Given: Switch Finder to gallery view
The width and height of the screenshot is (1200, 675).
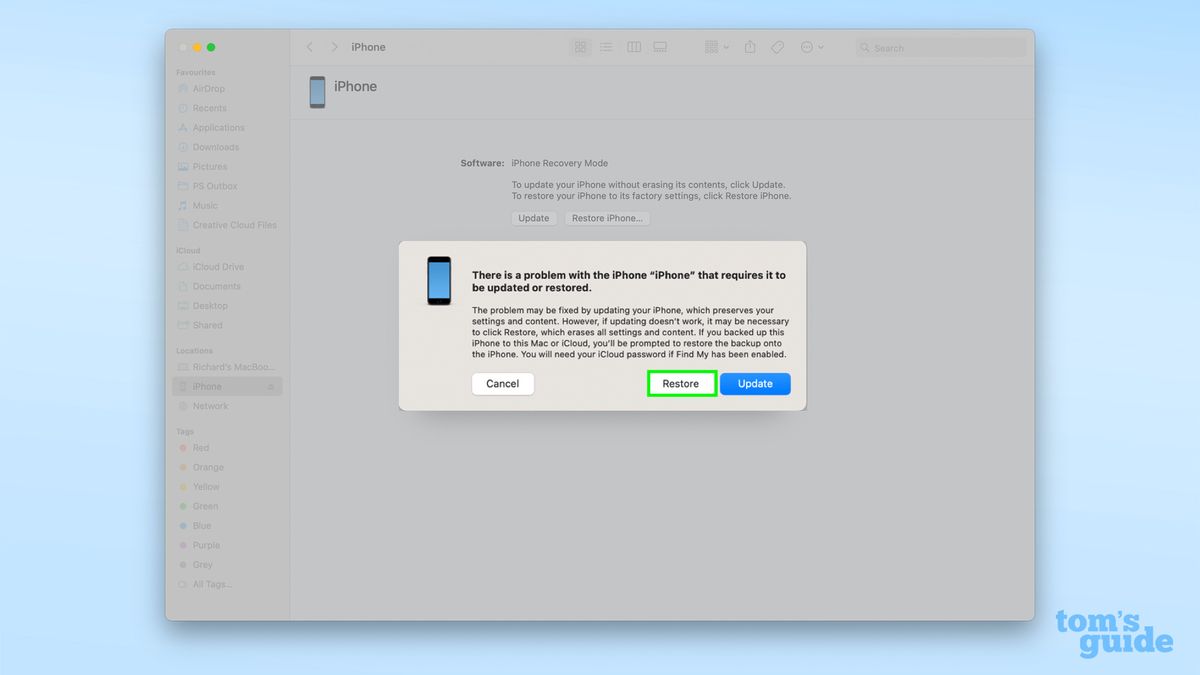Looking at the screenshot, I should tap(660, 47).
